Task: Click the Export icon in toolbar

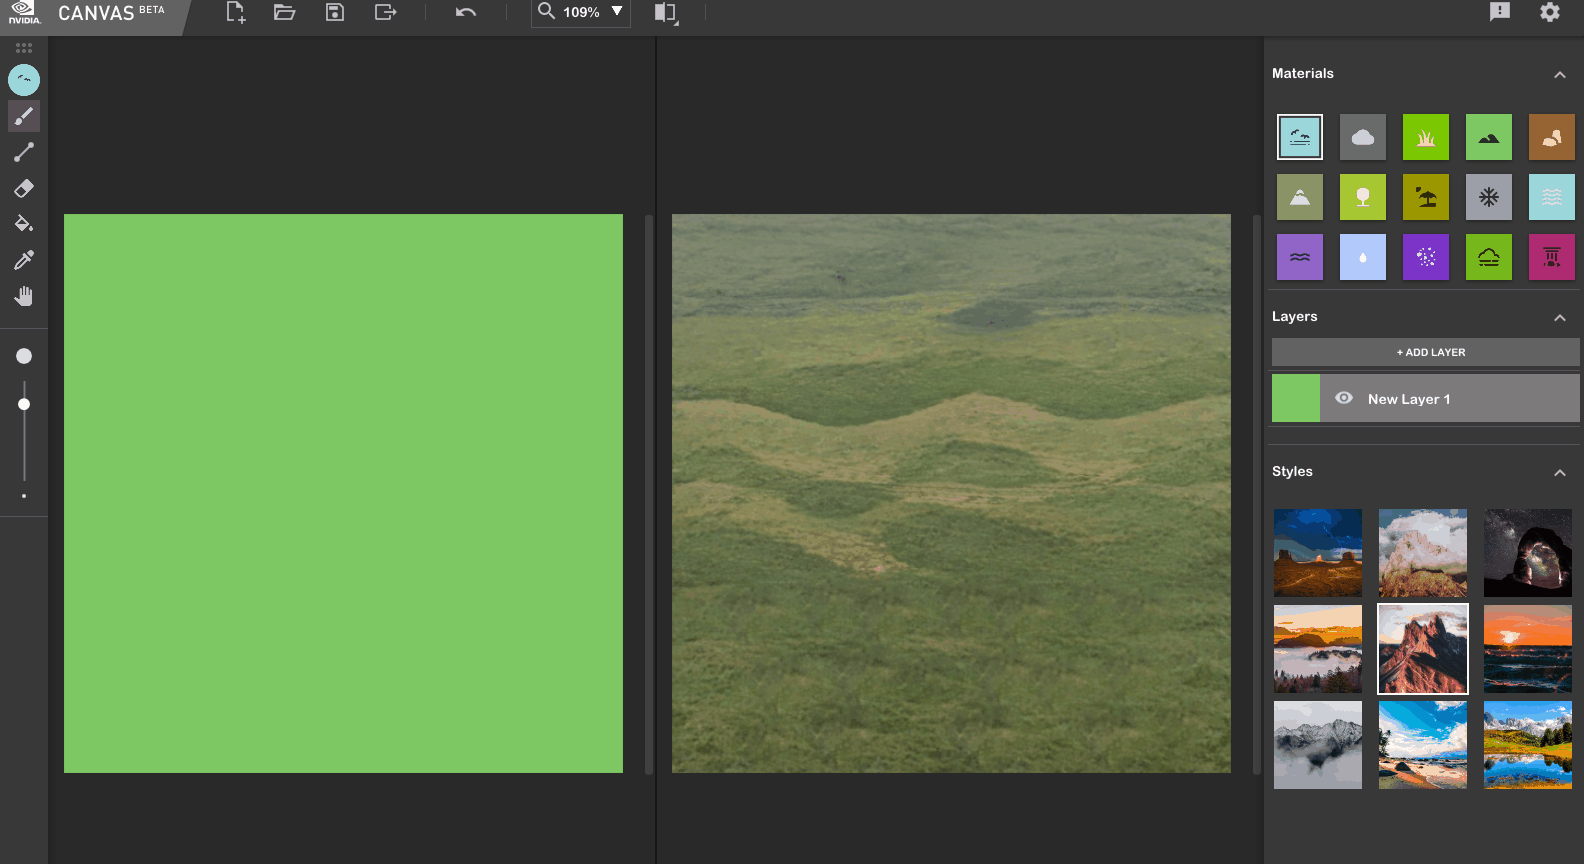Action: (x=385, y=12)
